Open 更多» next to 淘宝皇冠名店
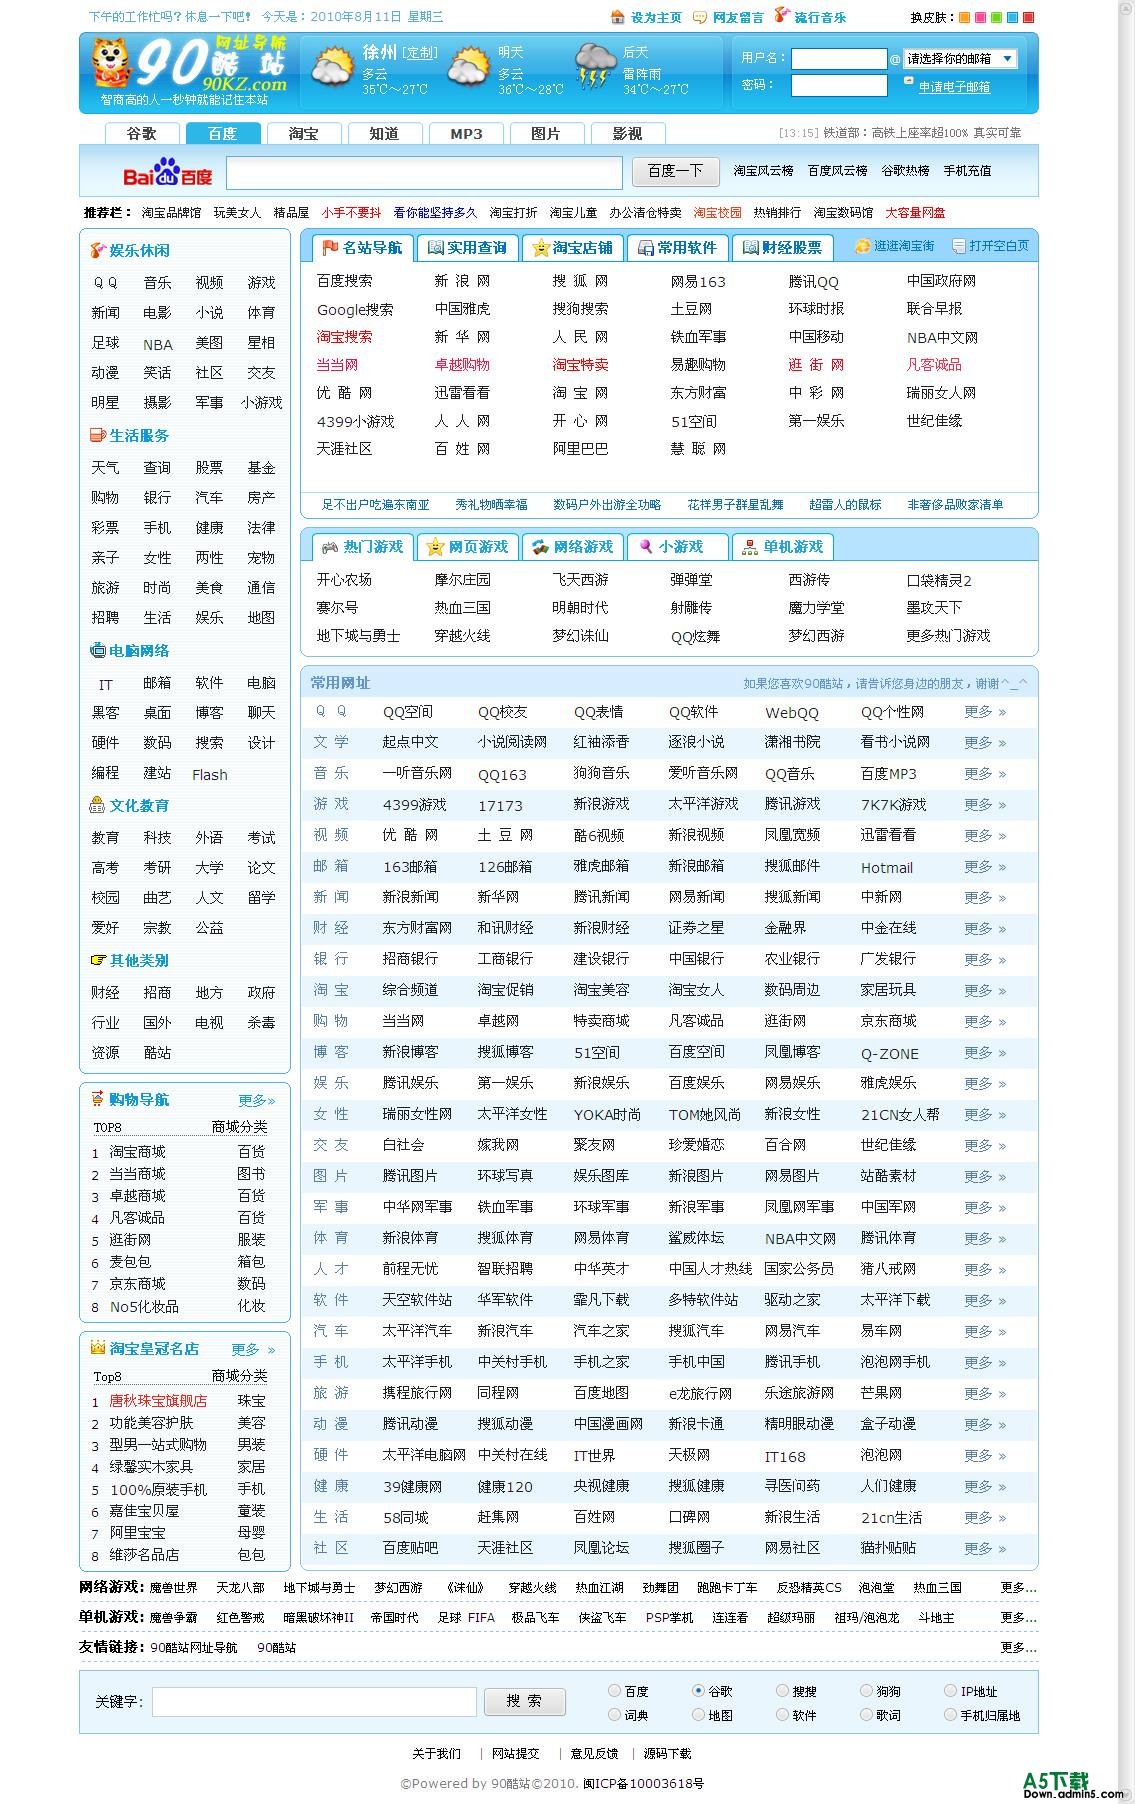 pyautogui.click(x=253, y=1350)
